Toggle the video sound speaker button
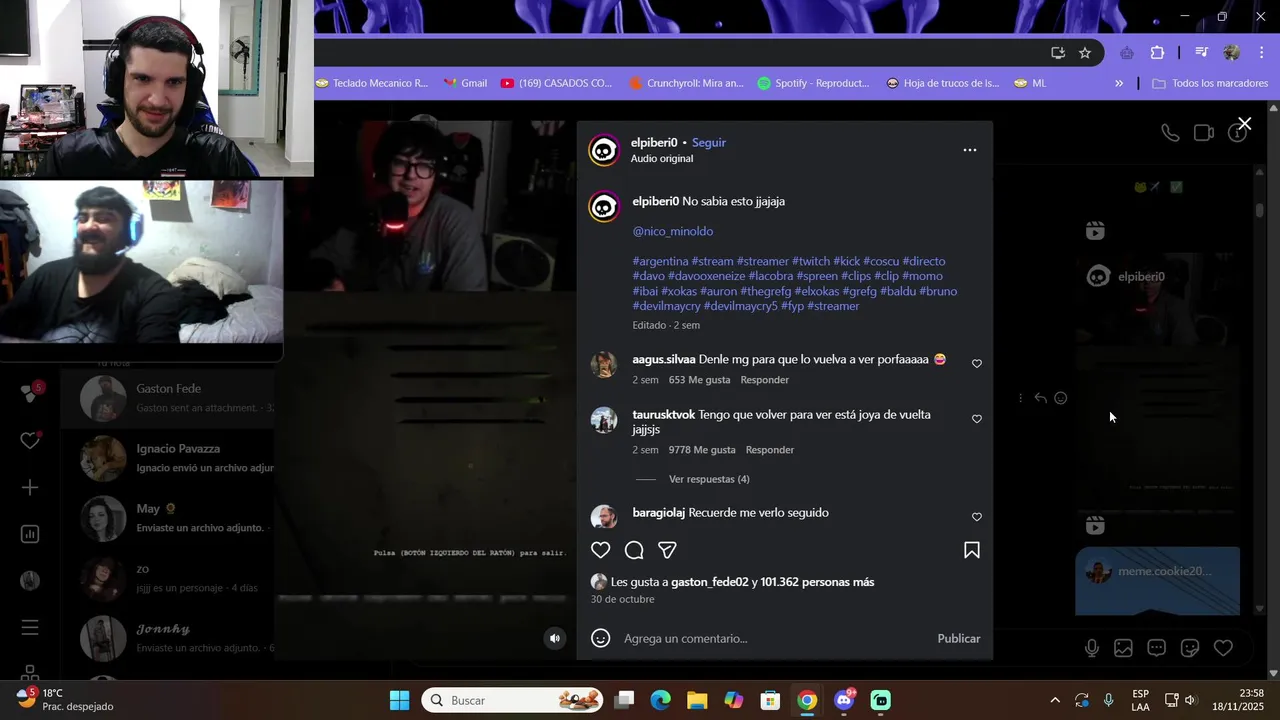Screen dimensions: 1280x720 pos(555,638)
